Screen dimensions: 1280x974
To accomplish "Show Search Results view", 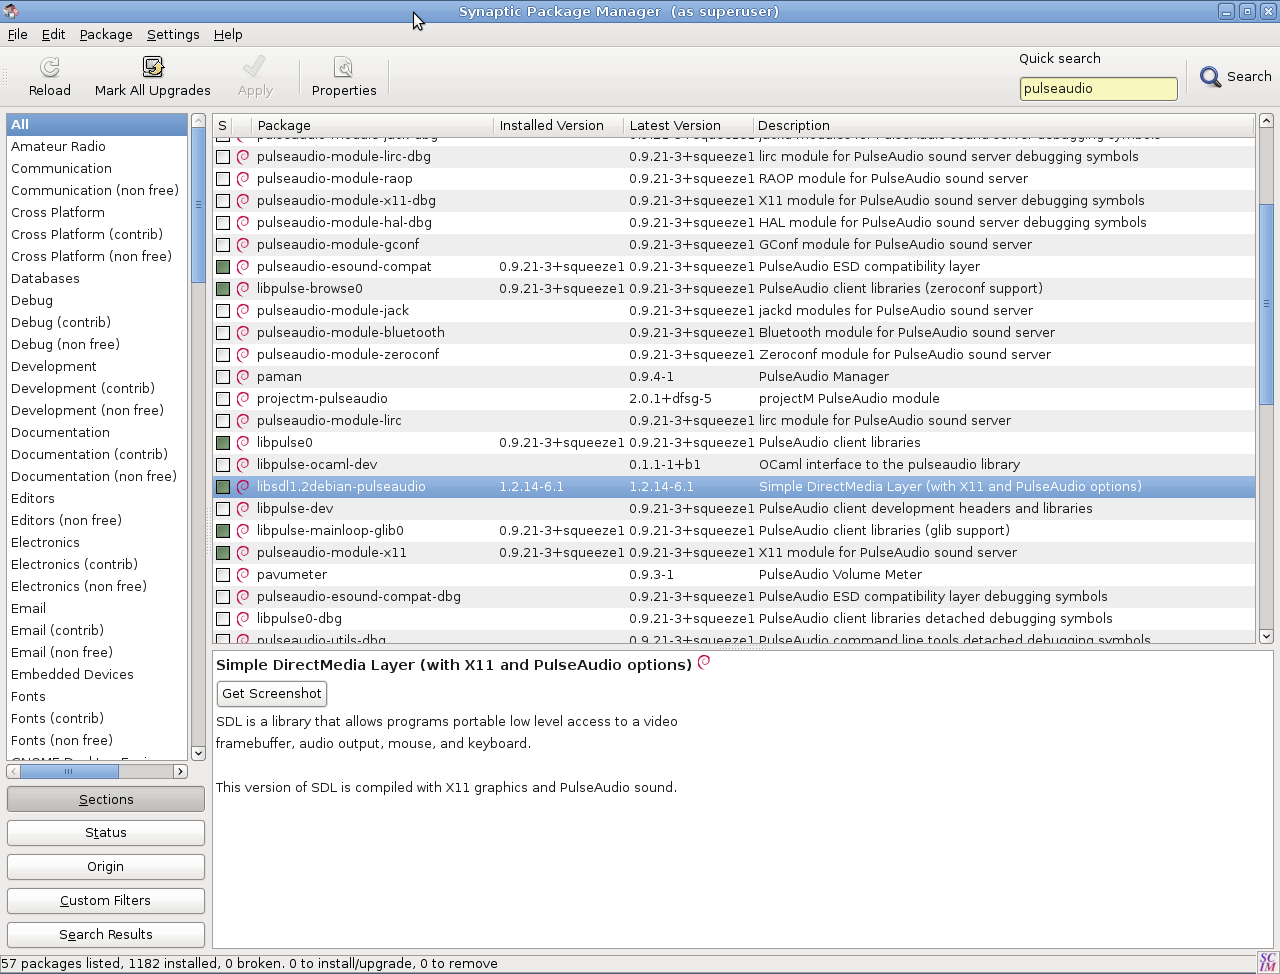I will (x=106, y=935).
